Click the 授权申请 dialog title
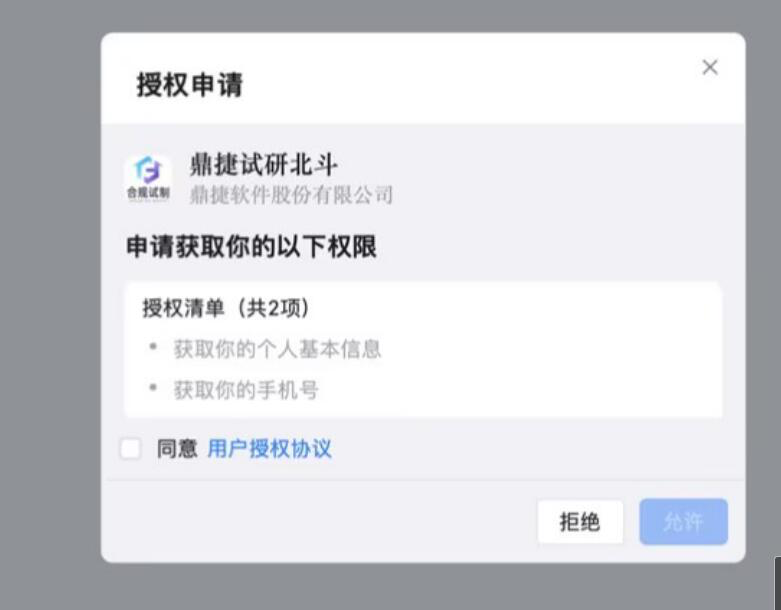Screen dimensions: 781x610 coord(190,84)
